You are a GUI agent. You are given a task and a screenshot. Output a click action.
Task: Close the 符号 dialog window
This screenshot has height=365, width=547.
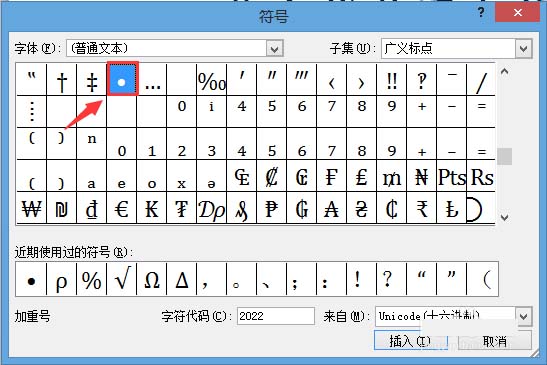tap(518, 13)
